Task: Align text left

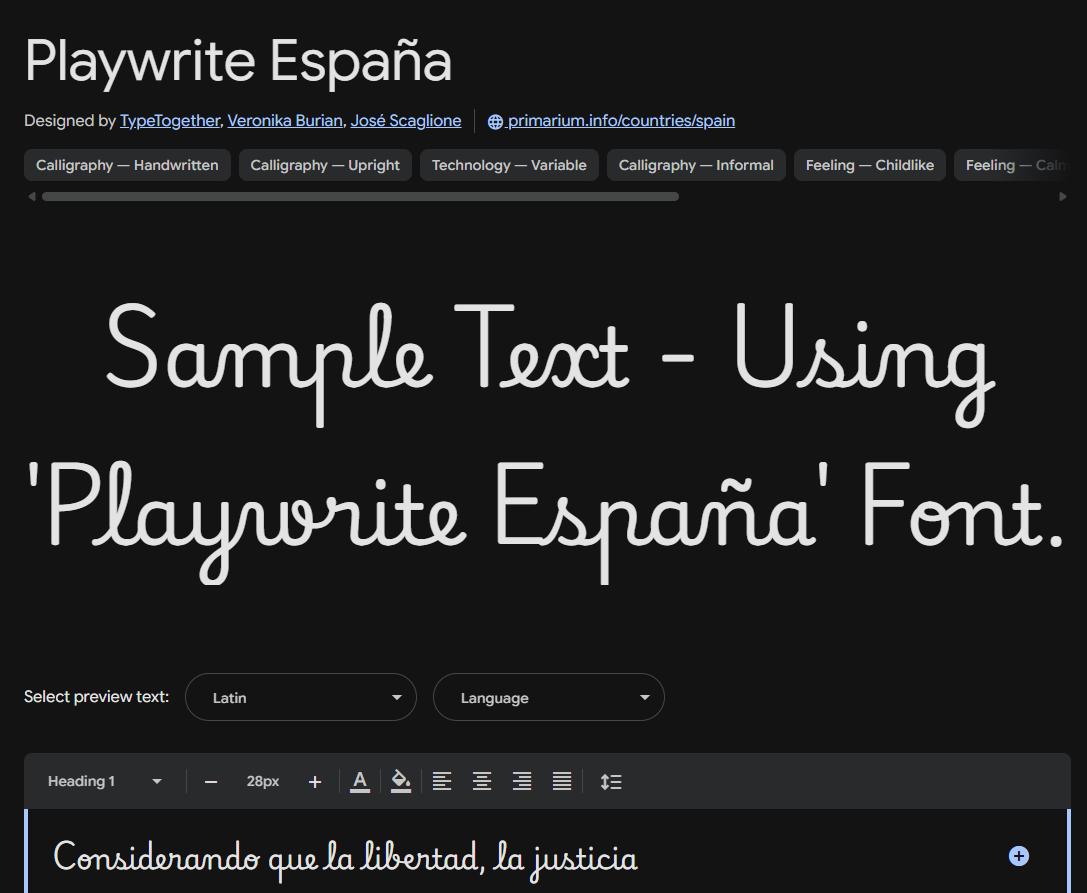Action: (442, 781)
